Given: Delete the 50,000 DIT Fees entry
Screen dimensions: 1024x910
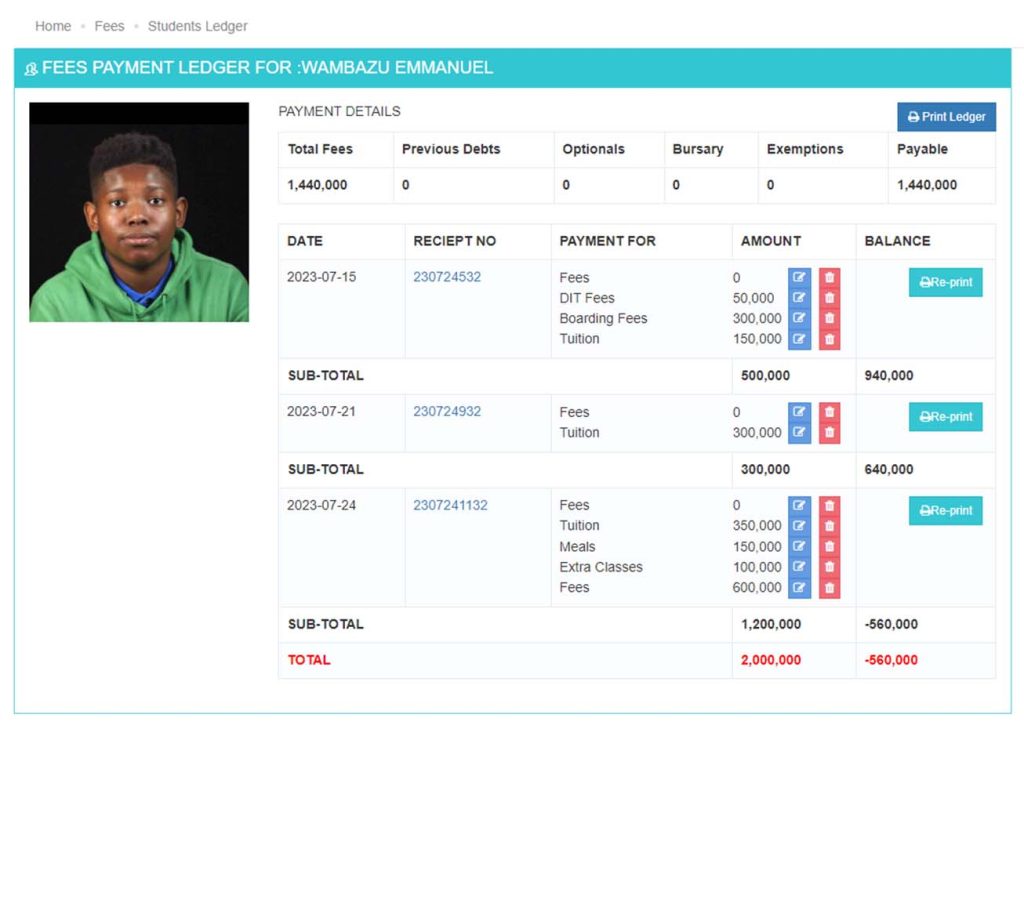Looking at the screenshot, I should coord(830,297).
